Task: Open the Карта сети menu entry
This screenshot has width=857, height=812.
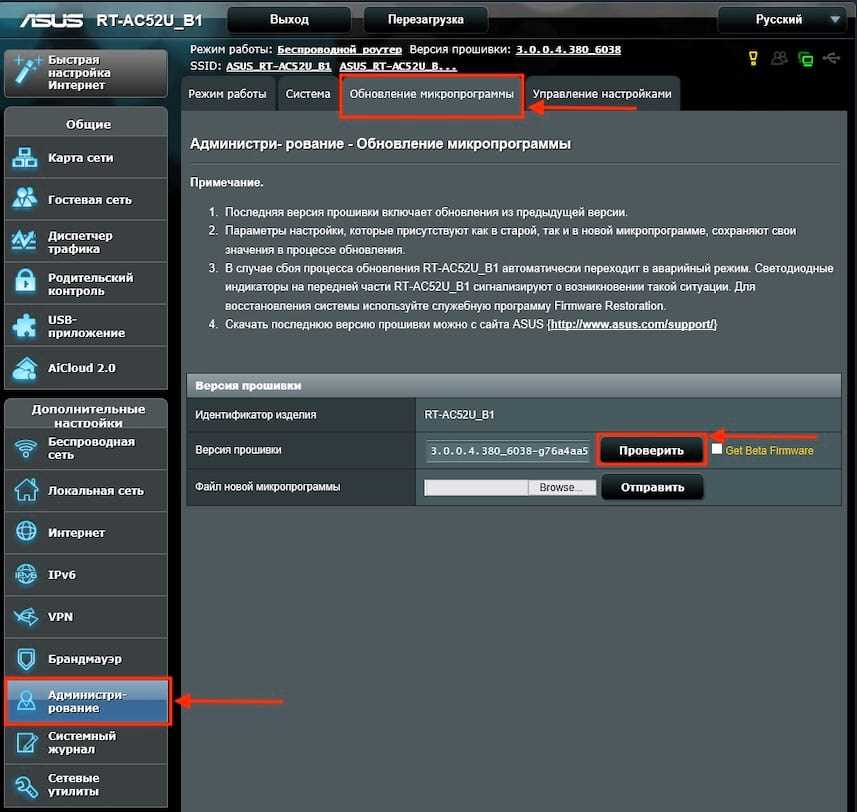Action: (x=86, y=157)
